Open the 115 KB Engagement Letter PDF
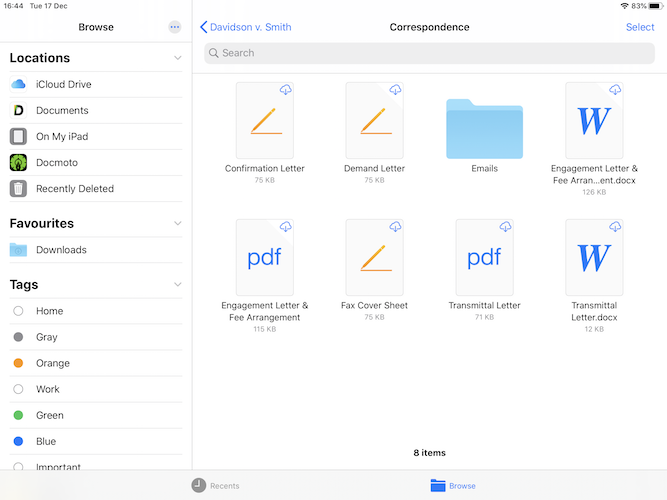The width and height of the screenshot is (667, 500). (x=265, y=257)
